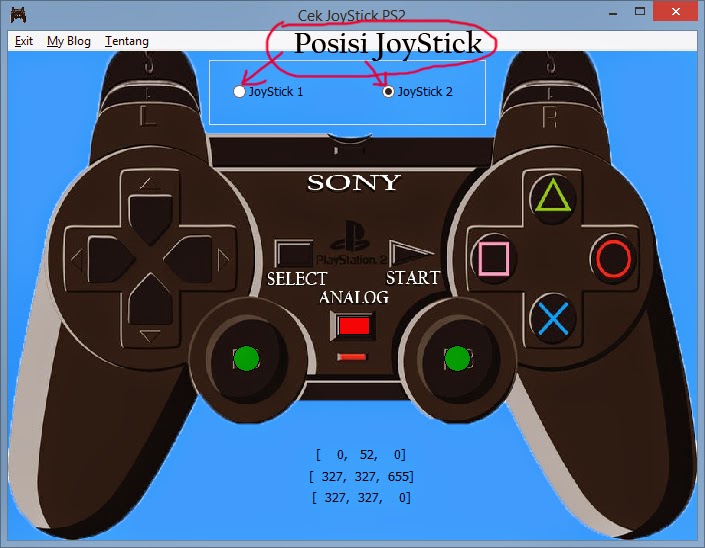Close the Cek JoyStick PS2 window
This screenshot has width=705, height=548.
pos(675,12)
